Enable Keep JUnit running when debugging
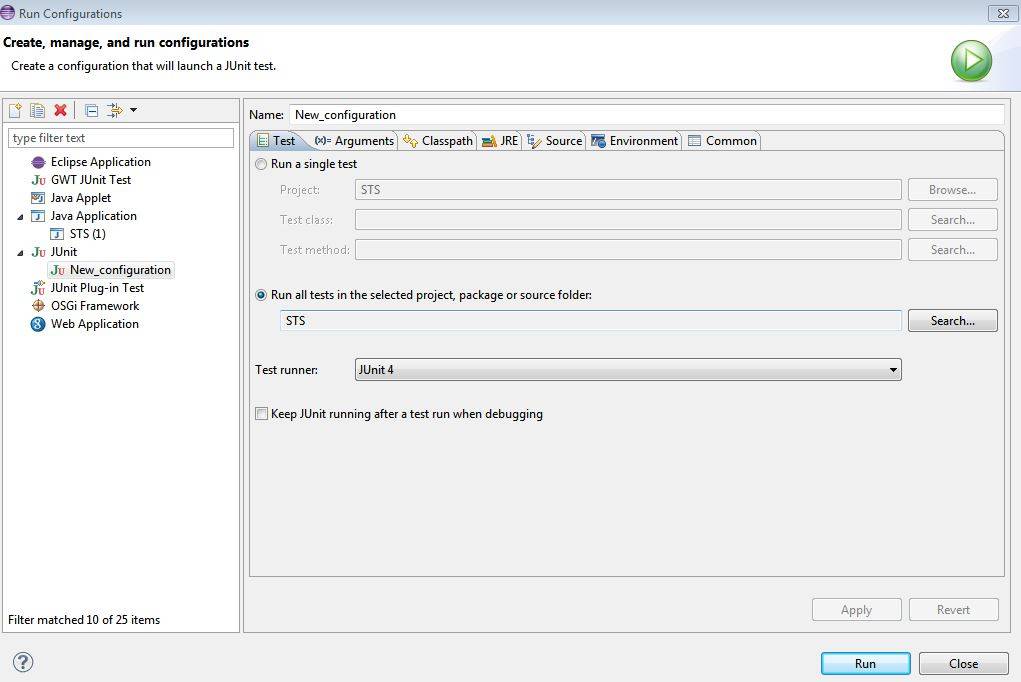Viewport: 1021px width, 682px height. pyautogui.click(x=262, y=414)
